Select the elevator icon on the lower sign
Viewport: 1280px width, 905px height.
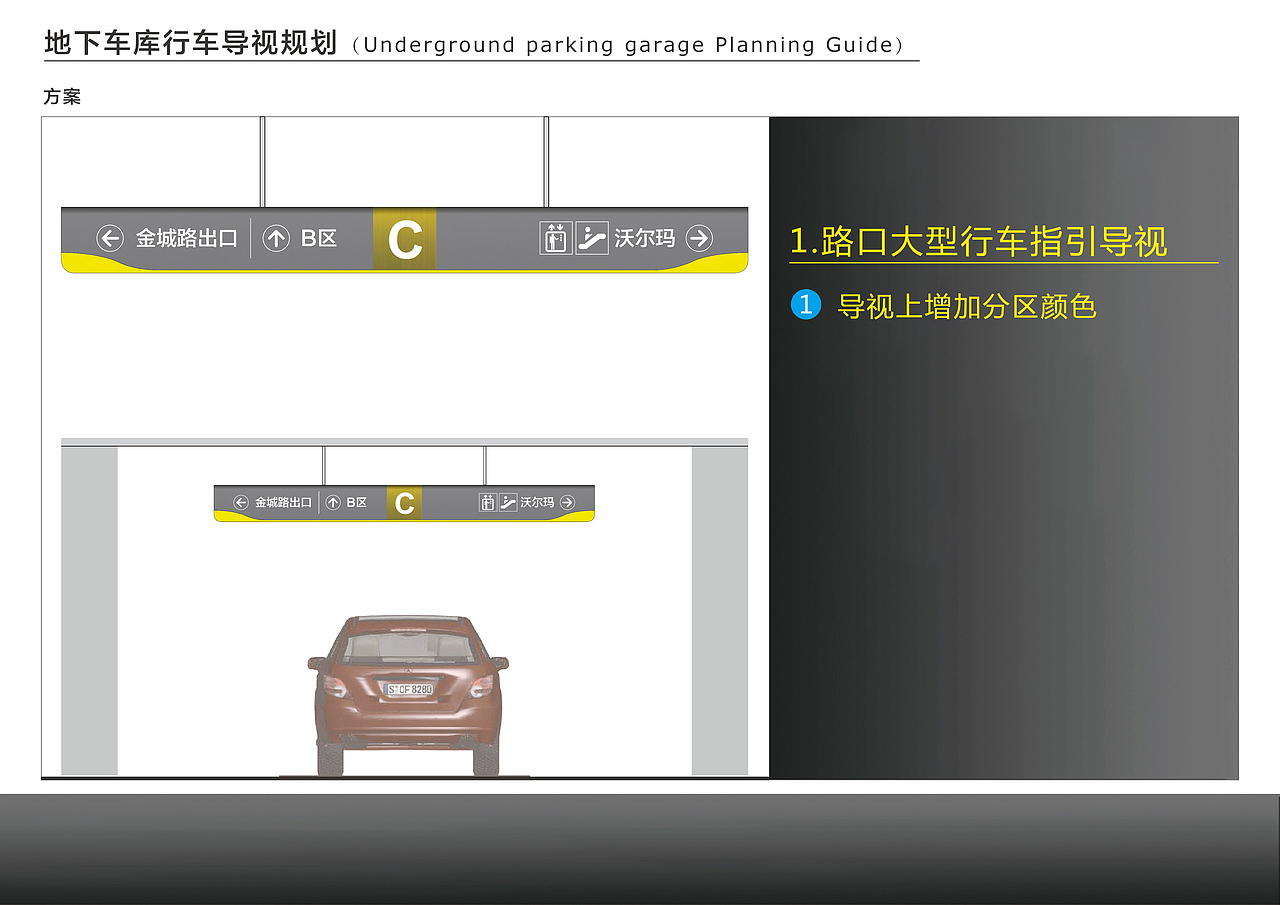coord(489,502)
